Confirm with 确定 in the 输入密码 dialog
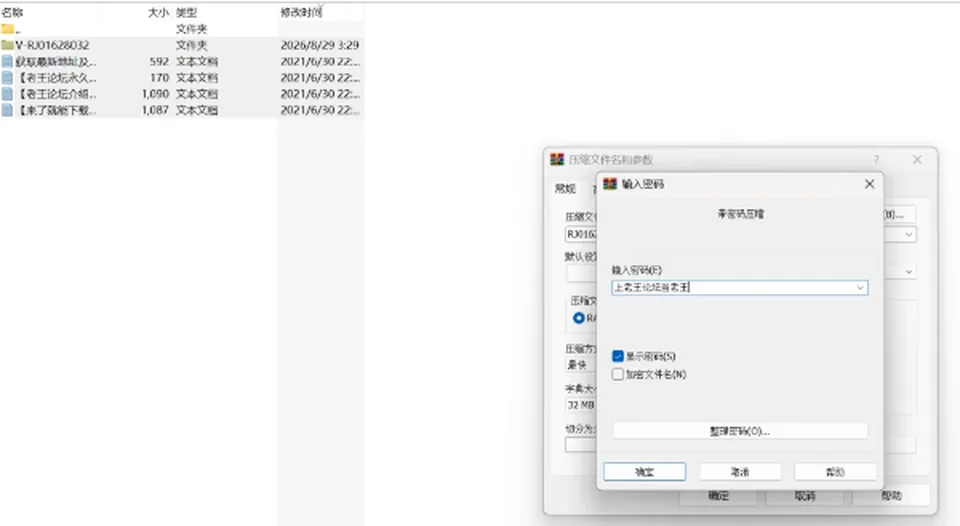The width and height of the screenshot is (960, 526). [645, 472]
